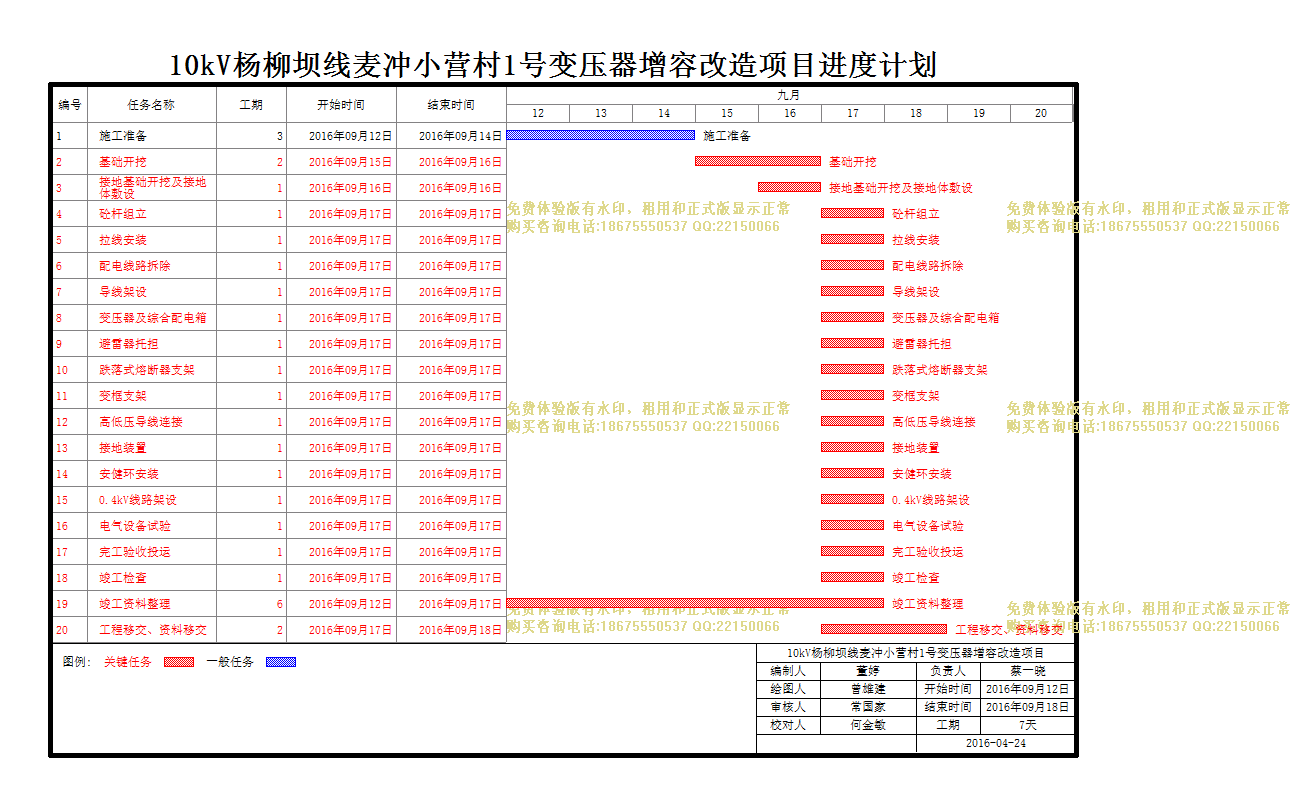Click the 结束时间 column header in task table

click(451, 104)
